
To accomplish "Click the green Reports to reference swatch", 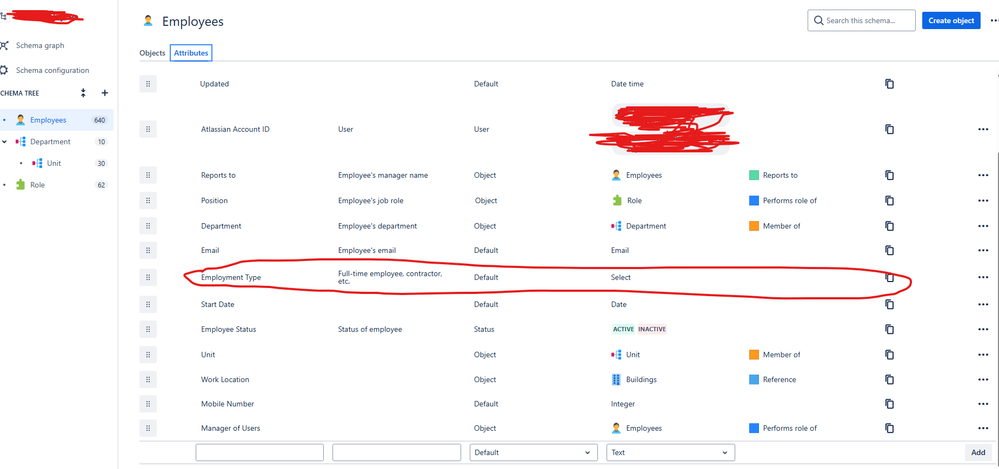I will pos(754,175).
